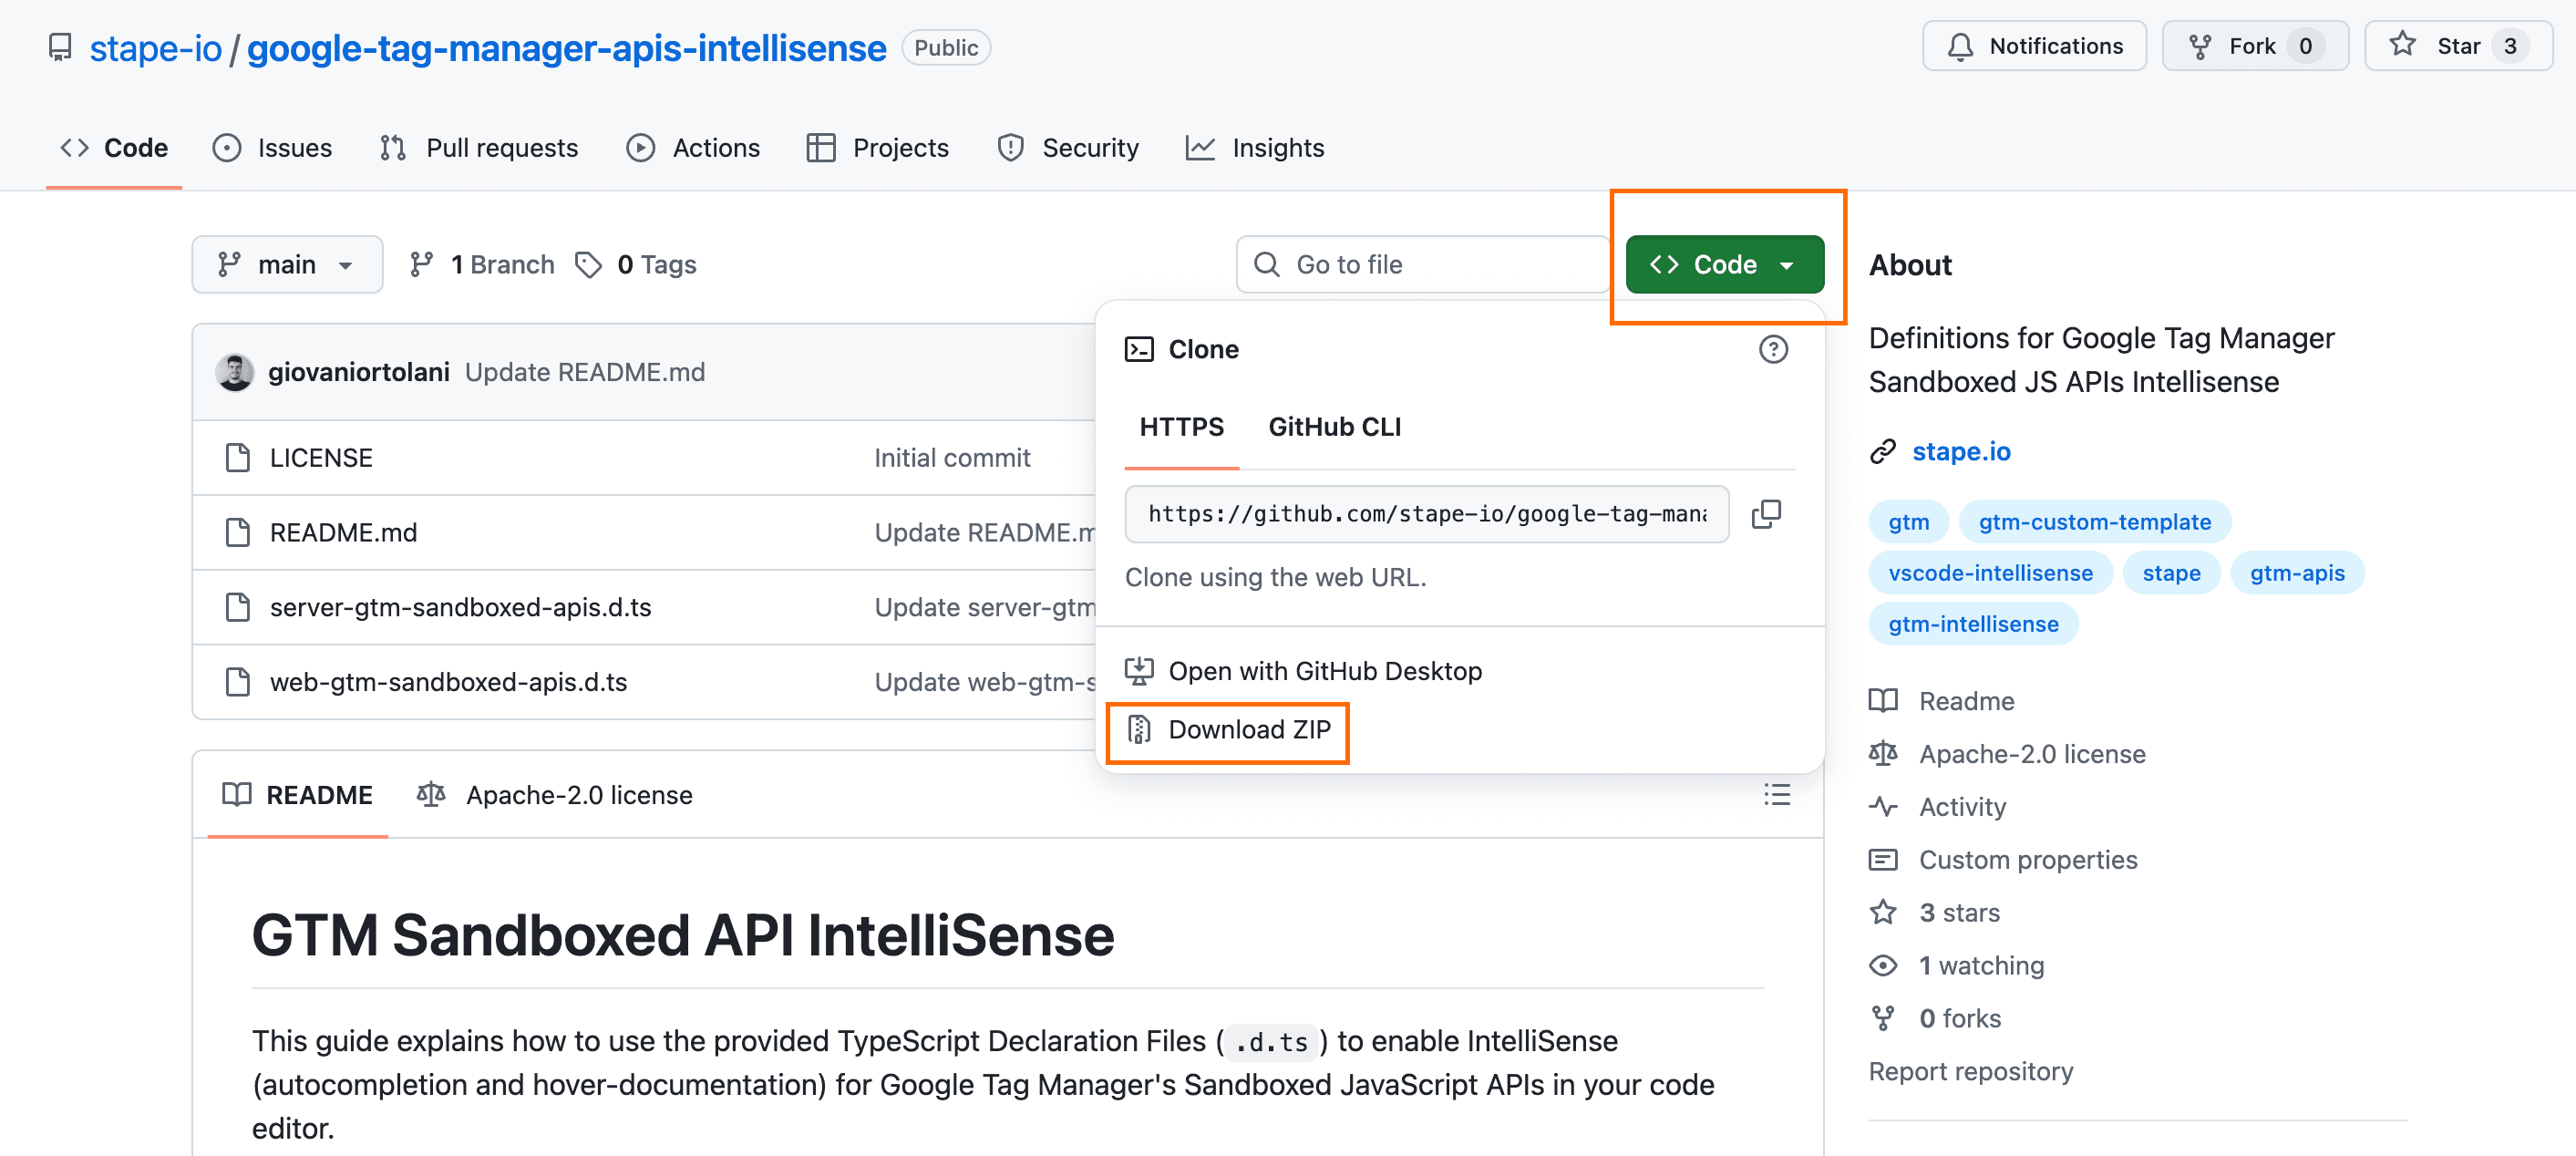Click Report repository link
Viewport: 2576px width, 1156px height.
[1970, 1072]
